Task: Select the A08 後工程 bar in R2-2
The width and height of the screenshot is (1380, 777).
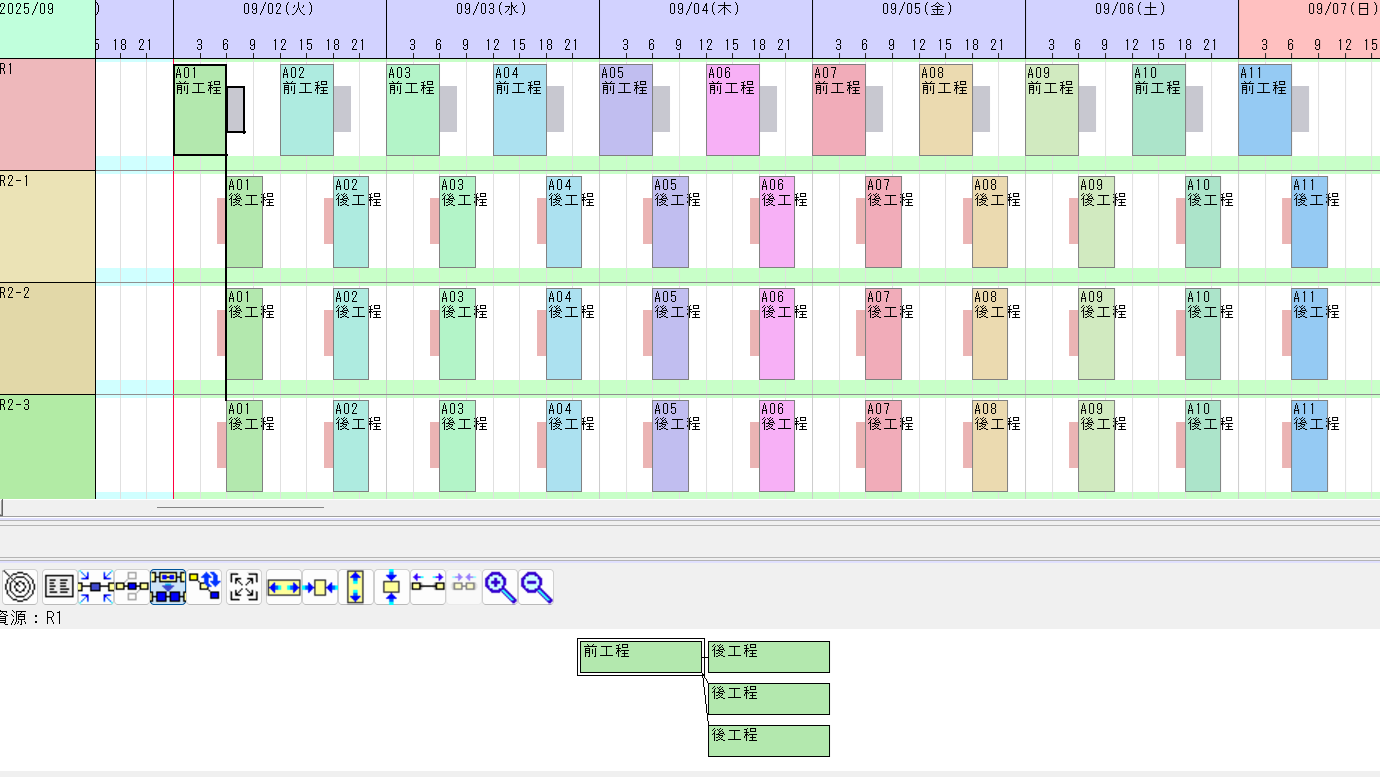Action: coord(989,334)
